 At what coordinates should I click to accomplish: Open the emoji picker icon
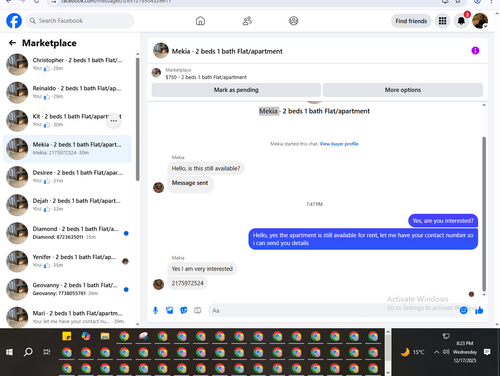coord(464,310)
